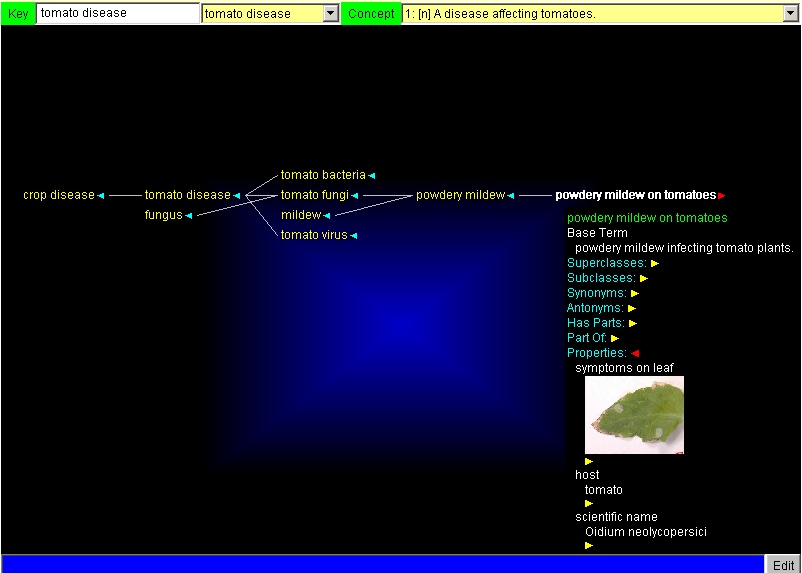Screen dimensions: 802x574
Task: Click the cyan arrow beside fungus
Action: [x=189, y=216]
